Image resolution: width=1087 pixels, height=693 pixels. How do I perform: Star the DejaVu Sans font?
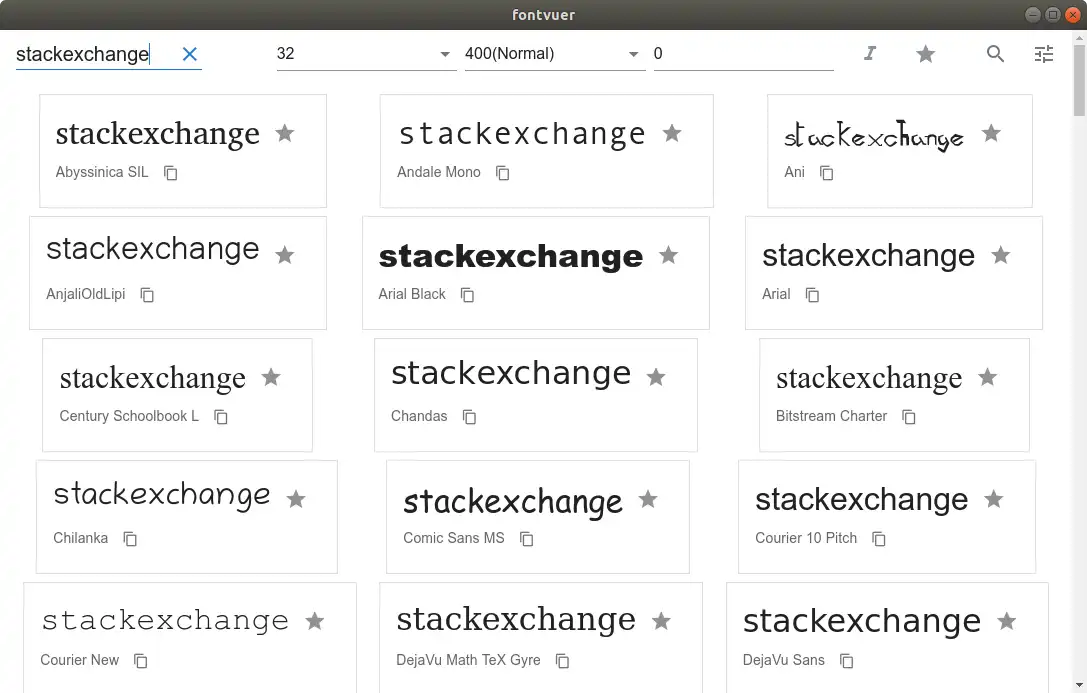coord(1007,621)
